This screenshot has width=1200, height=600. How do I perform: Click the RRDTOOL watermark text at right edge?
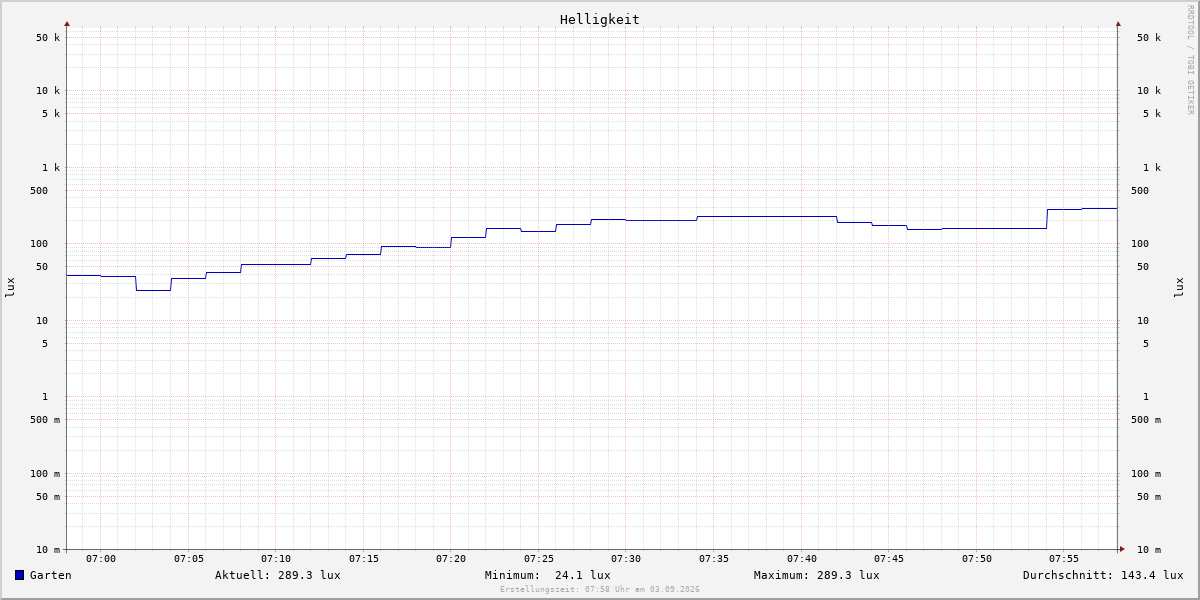pyautogui.click(x=1190, y=60)
